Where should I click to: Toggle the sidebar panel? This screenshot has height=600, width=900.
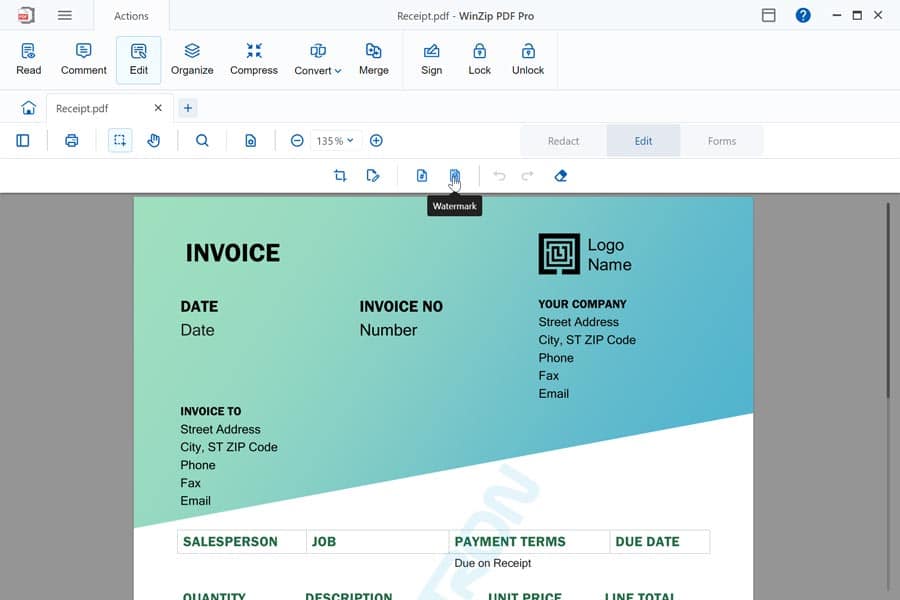click(23, 141)
